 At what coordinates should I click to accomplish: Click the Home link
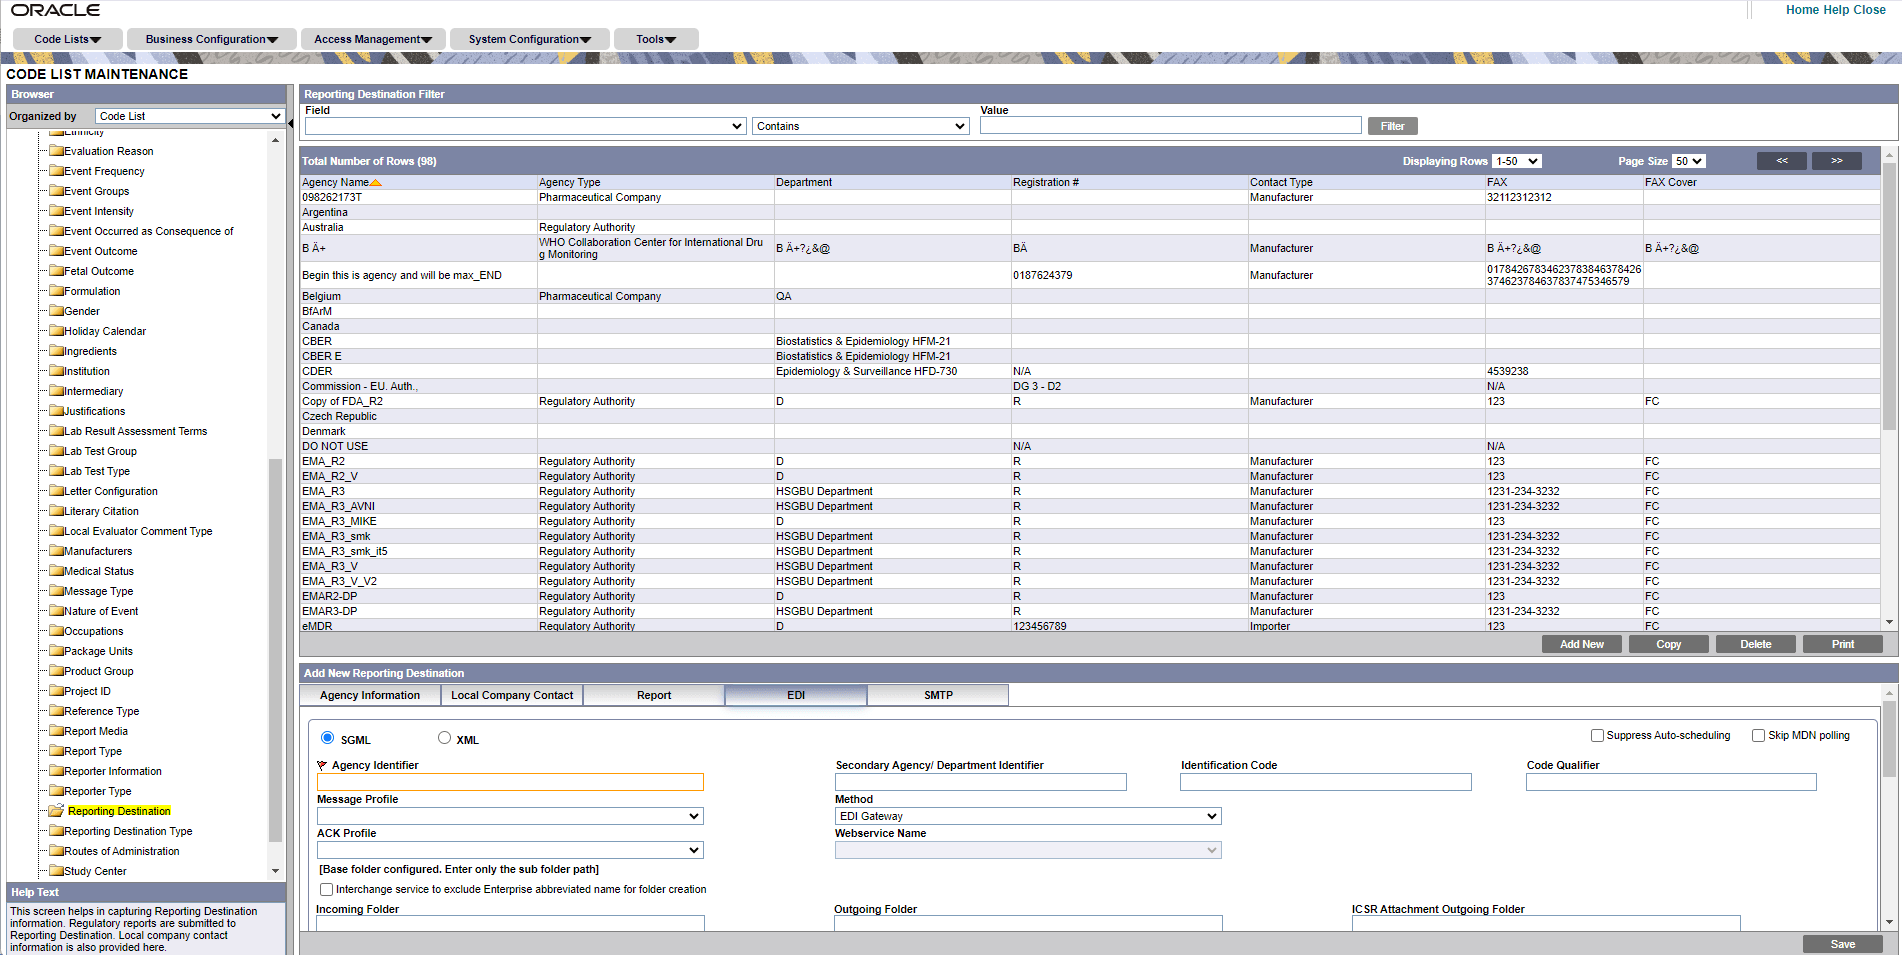[x=1803, y=10]
